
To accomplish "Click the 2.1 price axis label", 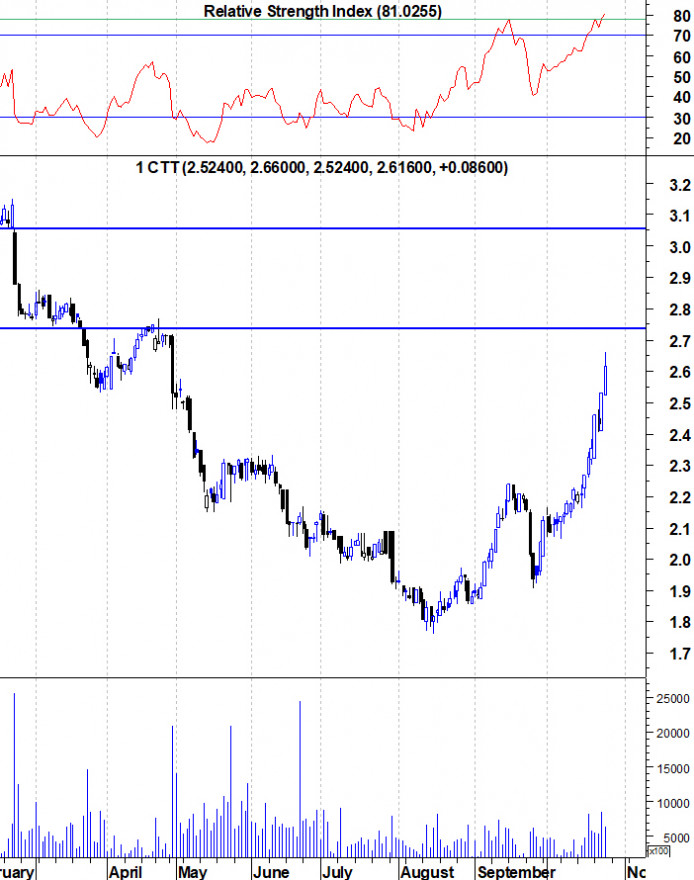I will coord(680,529).
